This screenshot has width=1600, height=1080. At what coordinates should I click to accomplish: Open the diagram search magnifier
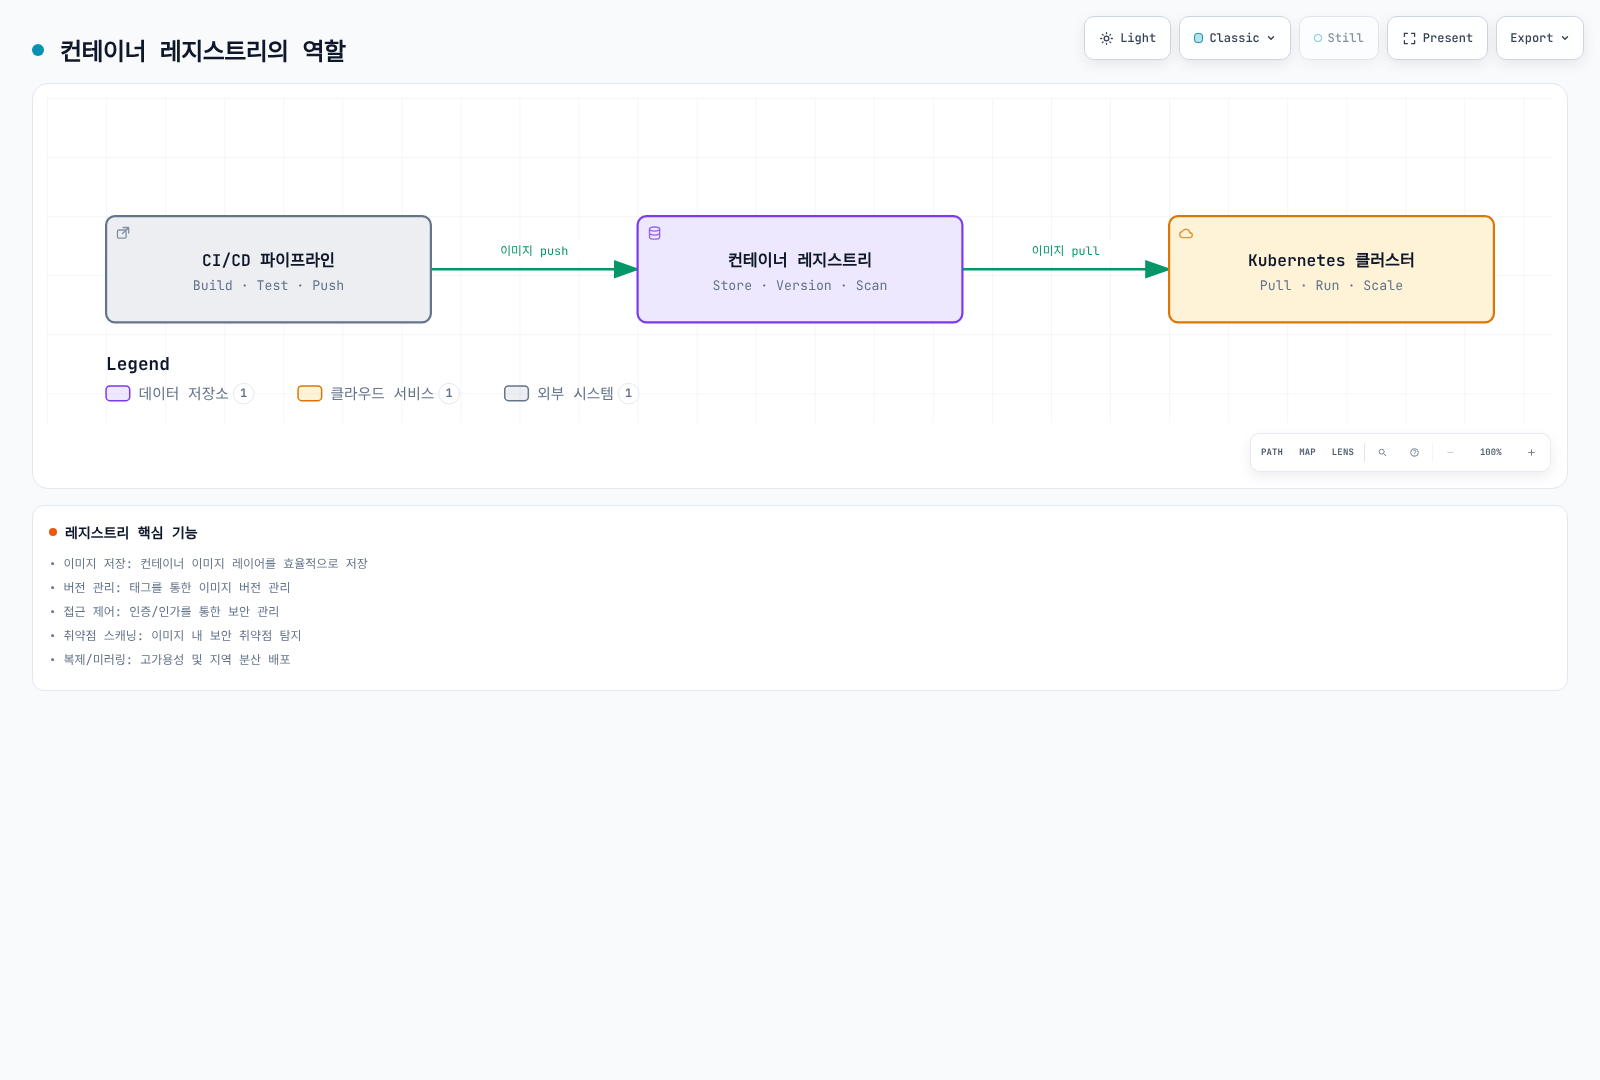click(x=1382, y=452)
